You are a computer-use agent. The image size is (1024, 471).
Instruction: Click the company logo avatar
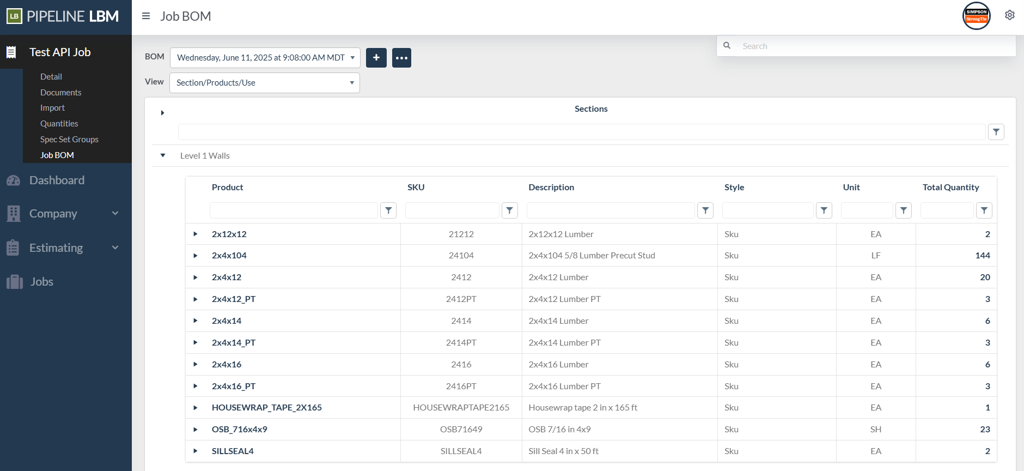coord(976,16)
